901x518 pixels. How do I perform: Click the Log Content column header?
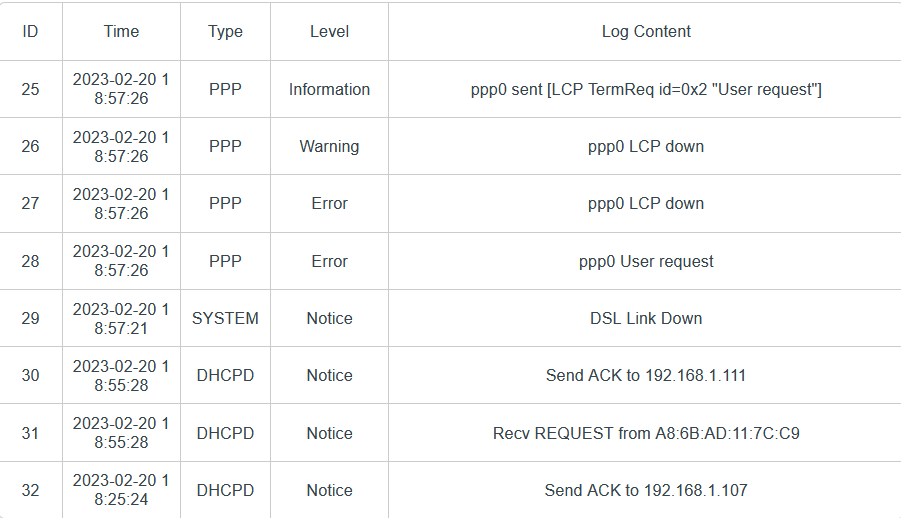[x=645, y=31]
